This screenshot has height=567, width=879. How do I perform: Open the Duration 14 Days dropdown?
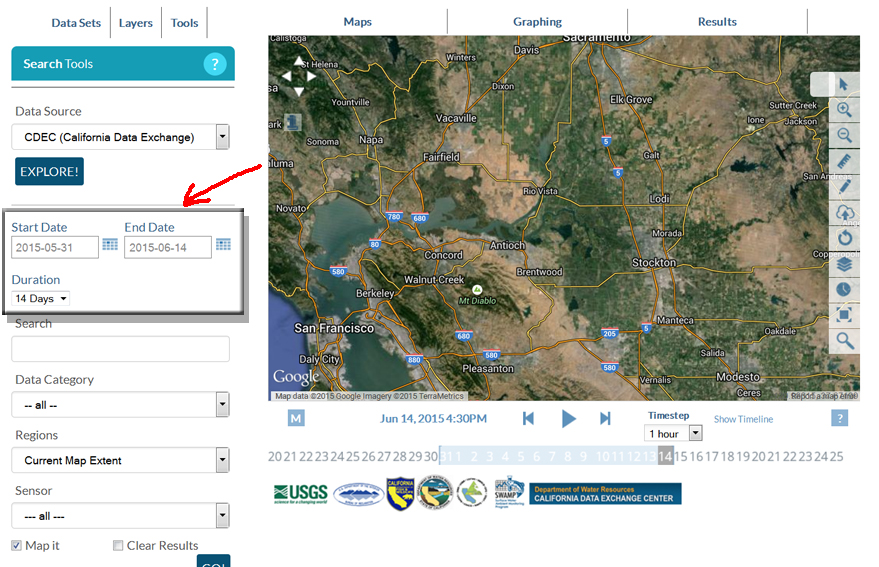click(41, 298)
